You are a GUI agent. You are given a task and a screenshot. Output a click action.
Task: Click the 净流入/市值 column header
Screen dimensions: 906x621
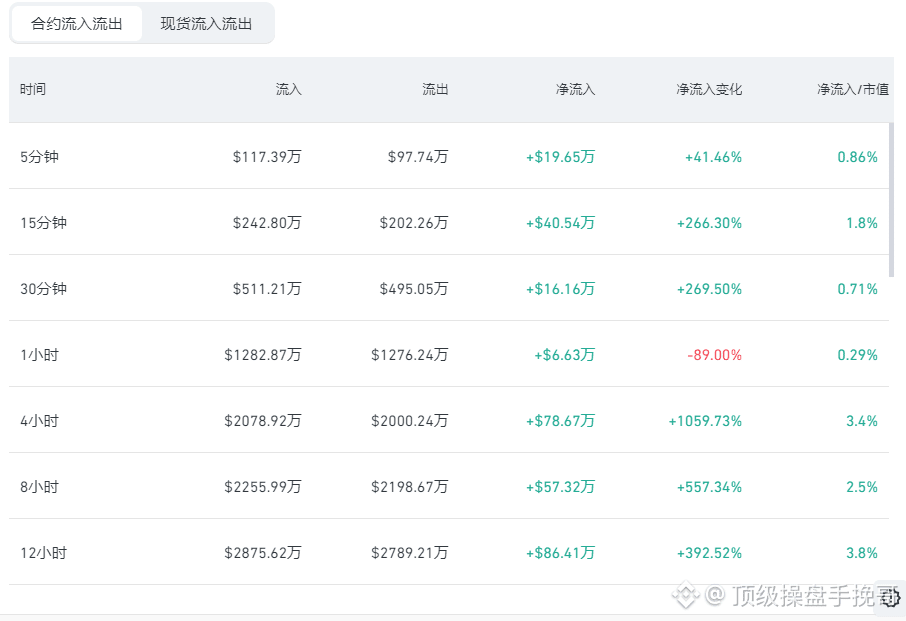pyautogui.click(x=853, y=89)
